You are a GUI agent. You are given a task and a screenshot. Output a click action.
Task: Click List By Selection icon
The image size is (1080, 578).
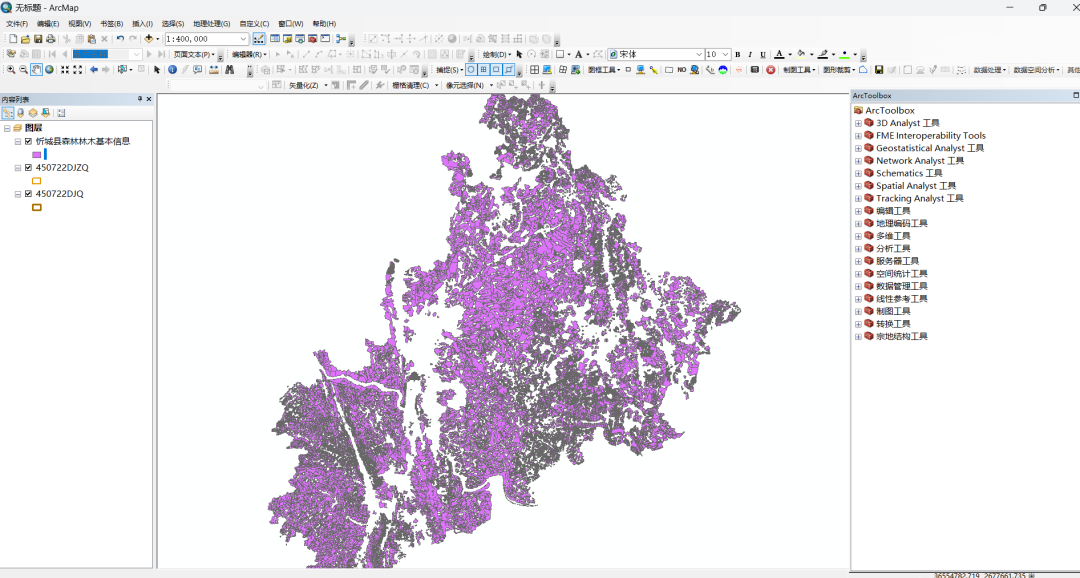point(45,113)
